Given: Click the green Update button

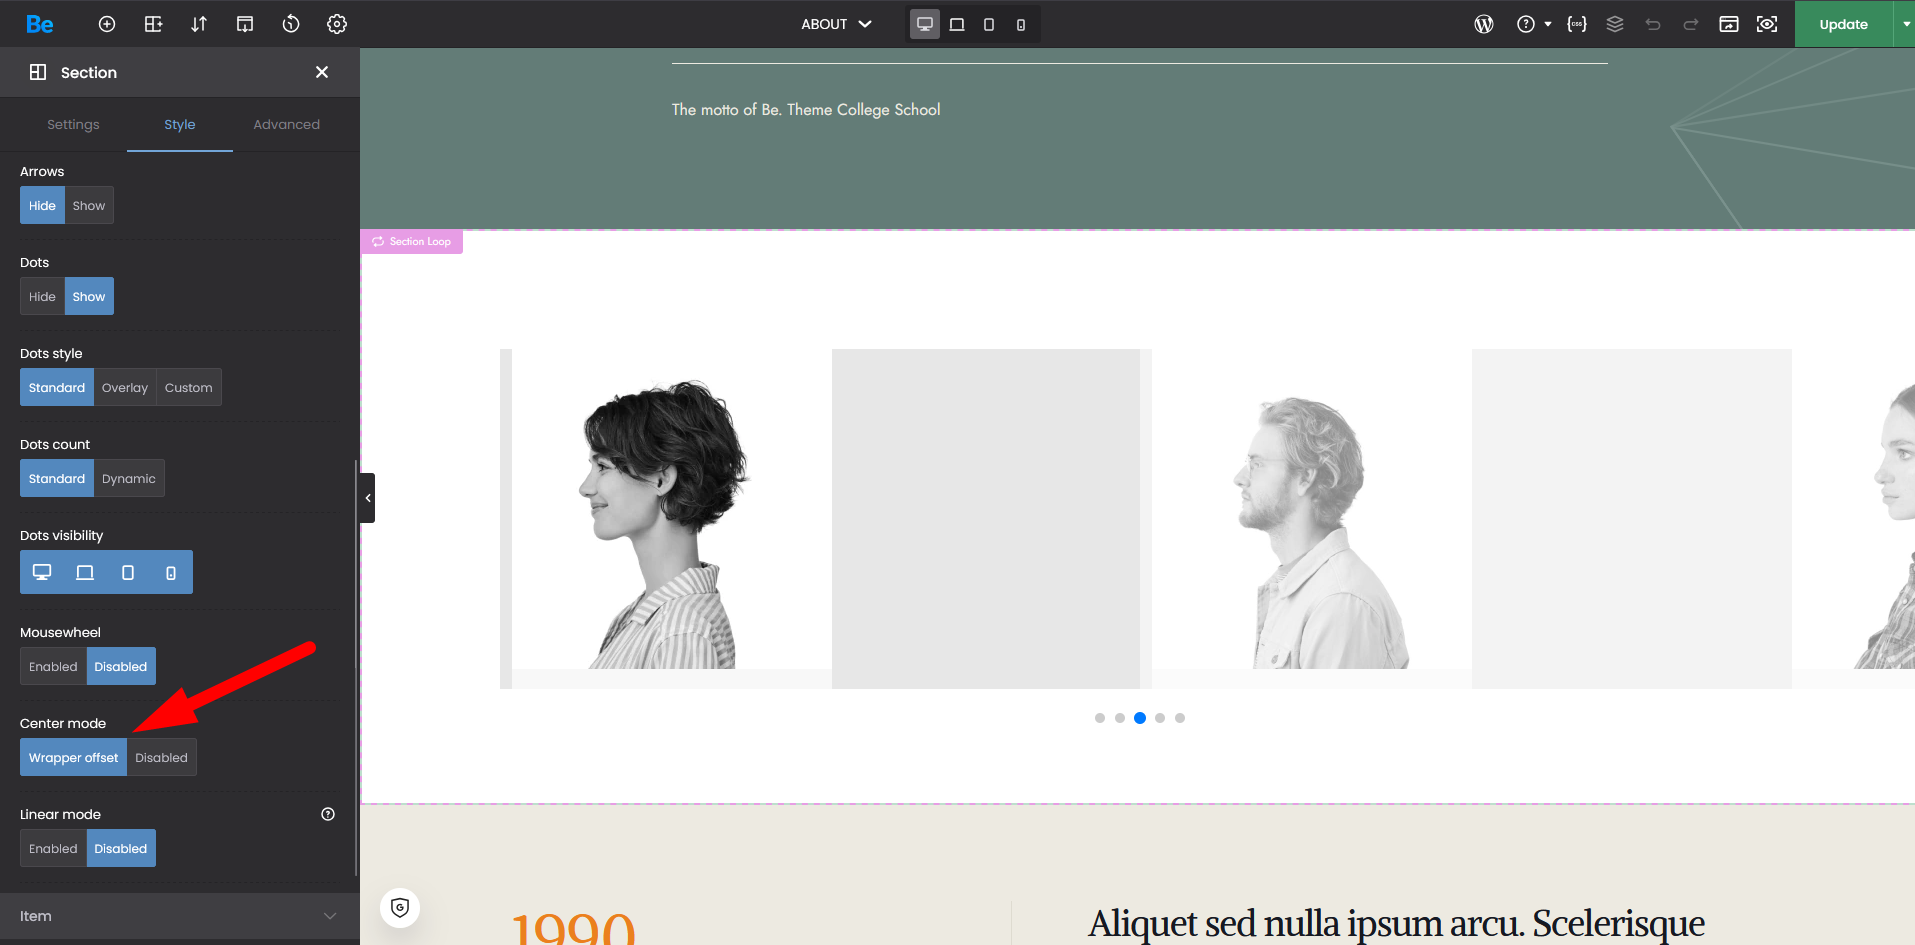Looking at the screenshot, I should [1843, 24].
